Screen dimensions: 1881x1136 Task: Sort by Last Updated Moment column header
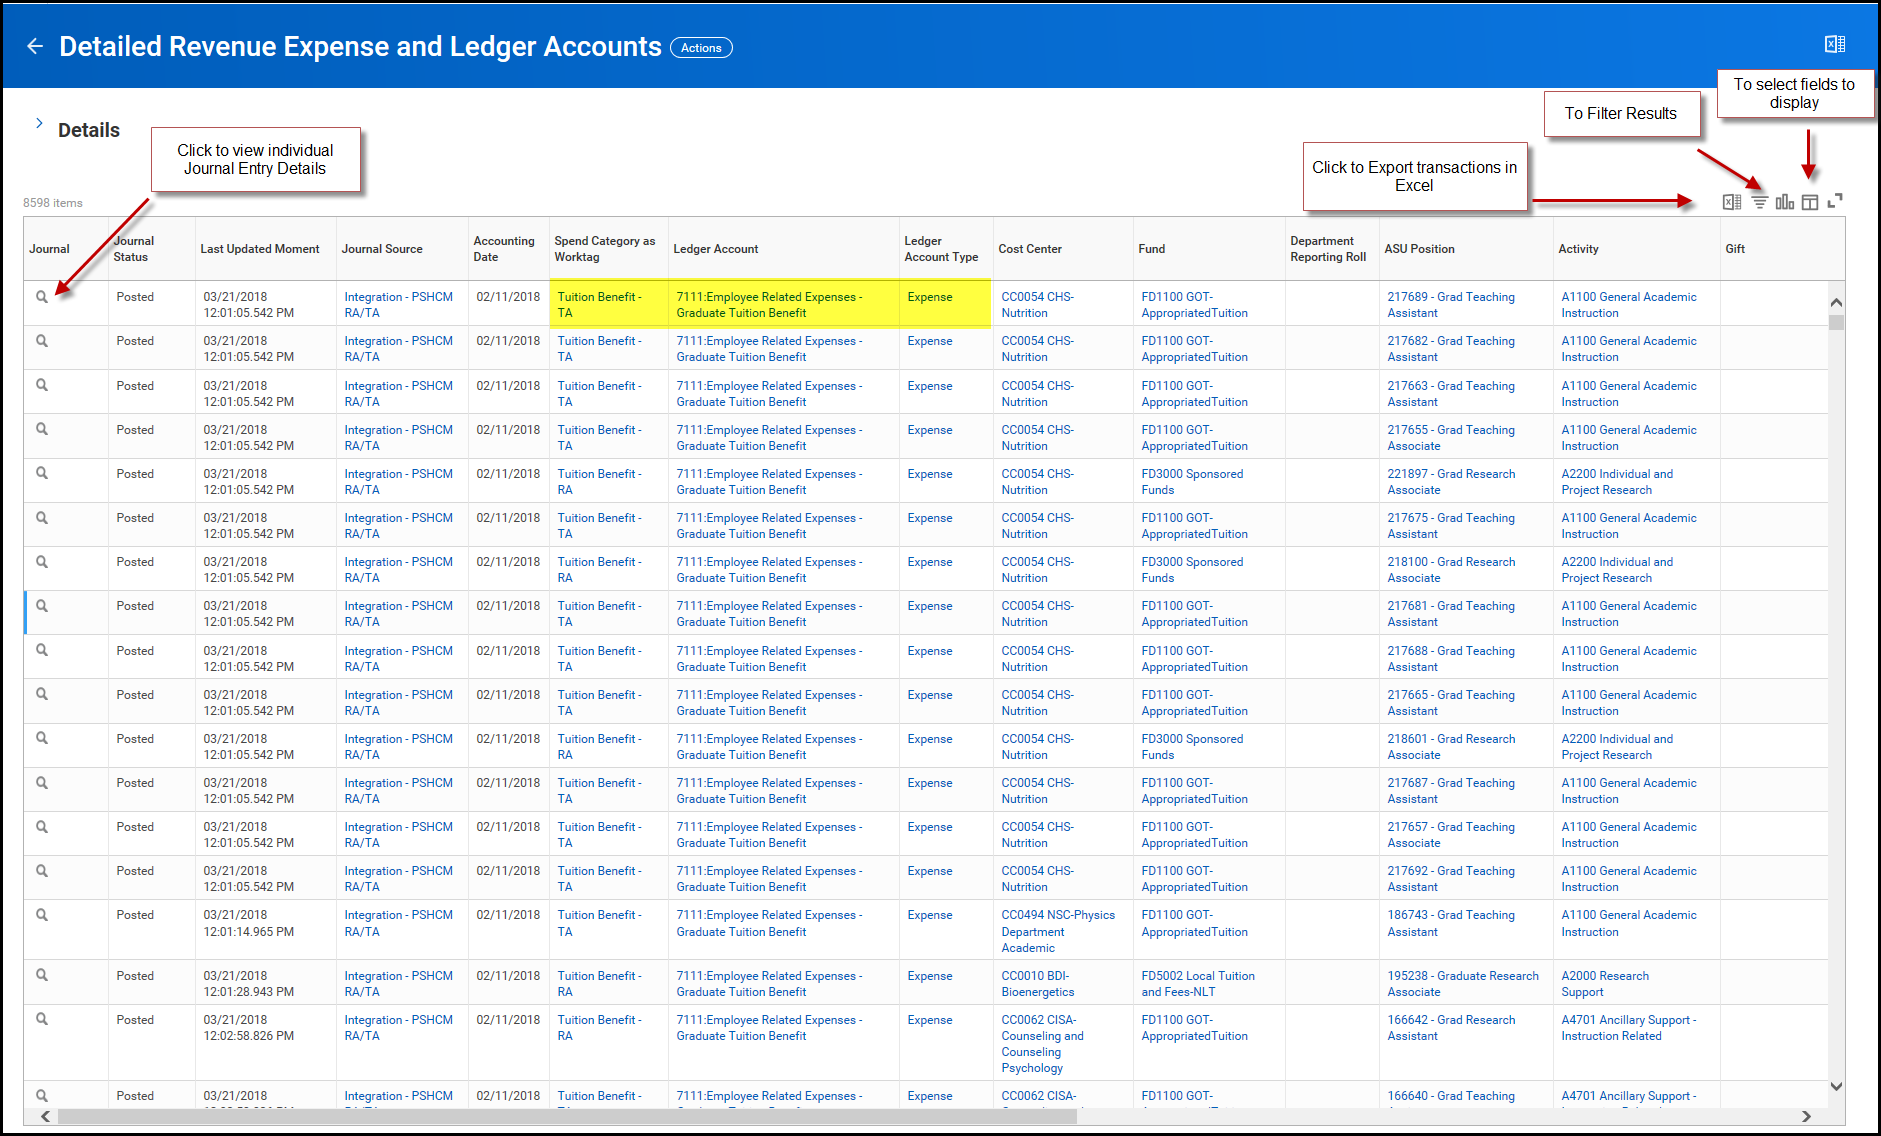pyautogui.click(x=260, y=249)
